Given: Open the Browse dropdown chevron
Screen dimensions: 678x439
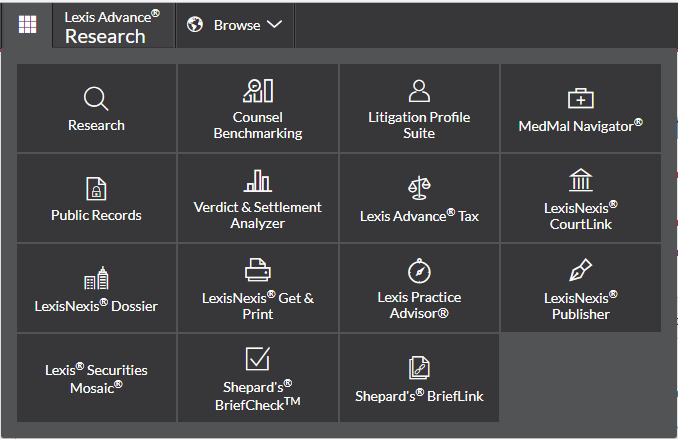Looking at the screenshot, I should (275, 25).
